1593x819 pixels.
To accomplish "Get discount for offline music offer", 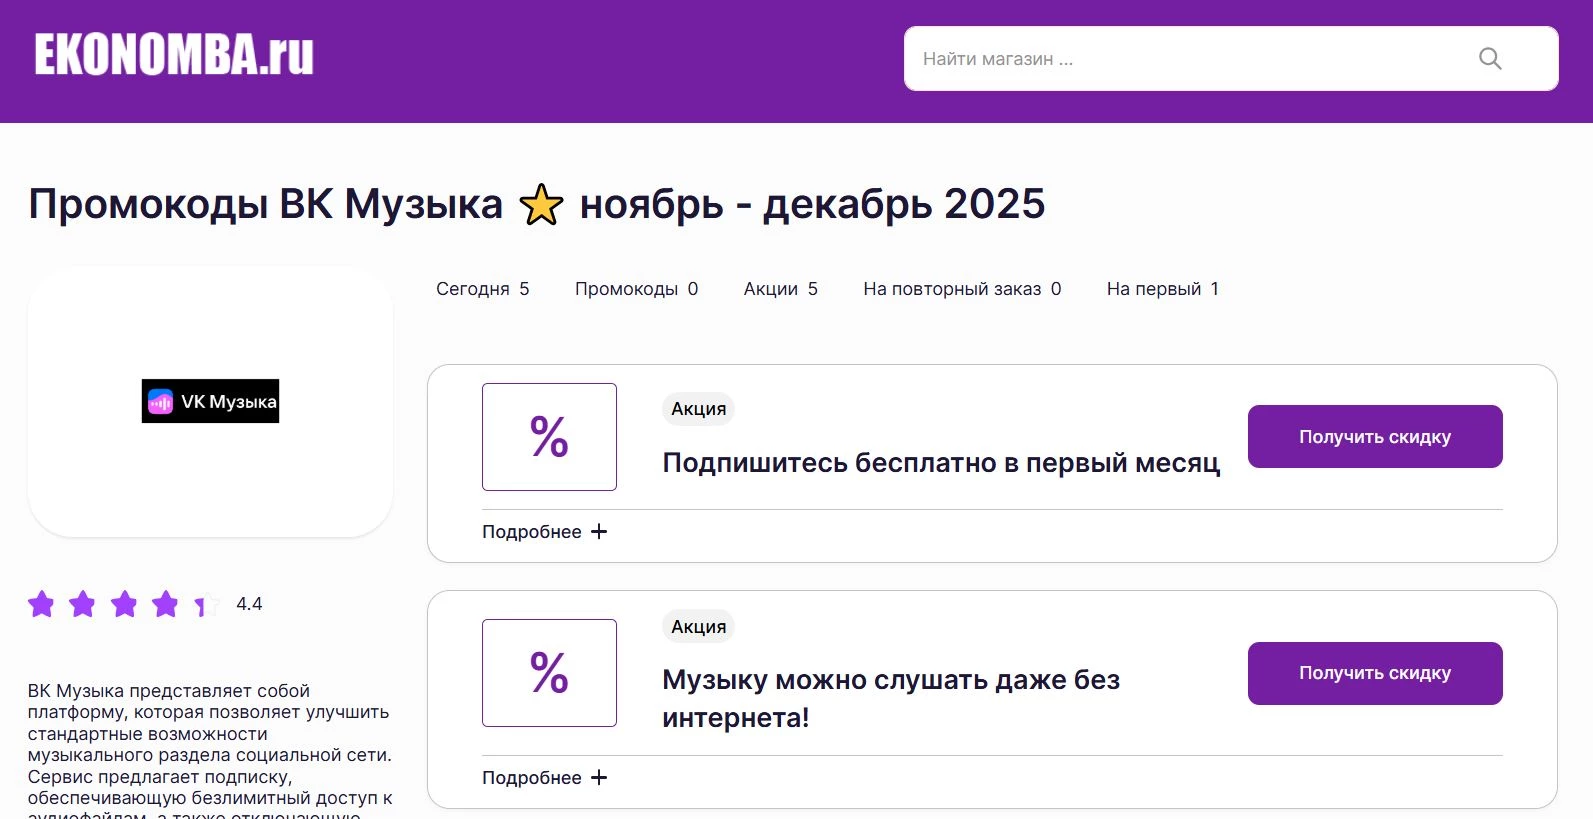I will pos(1375,673).
